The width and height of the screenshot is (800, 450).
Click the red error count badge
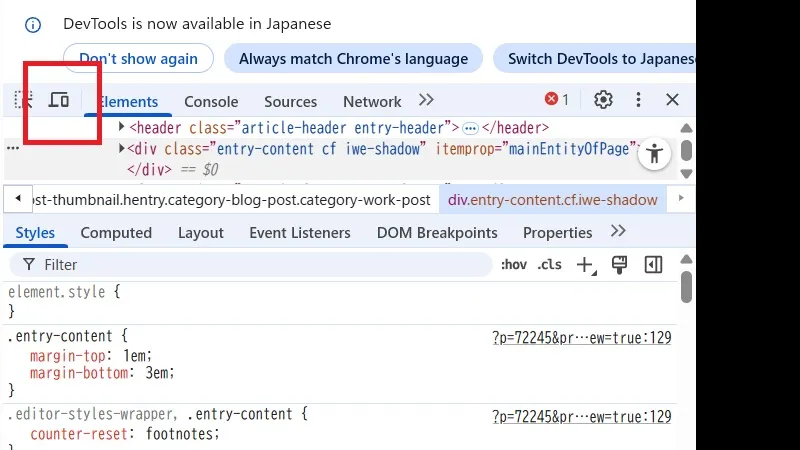pyautogui.click(x=557, y=99)
